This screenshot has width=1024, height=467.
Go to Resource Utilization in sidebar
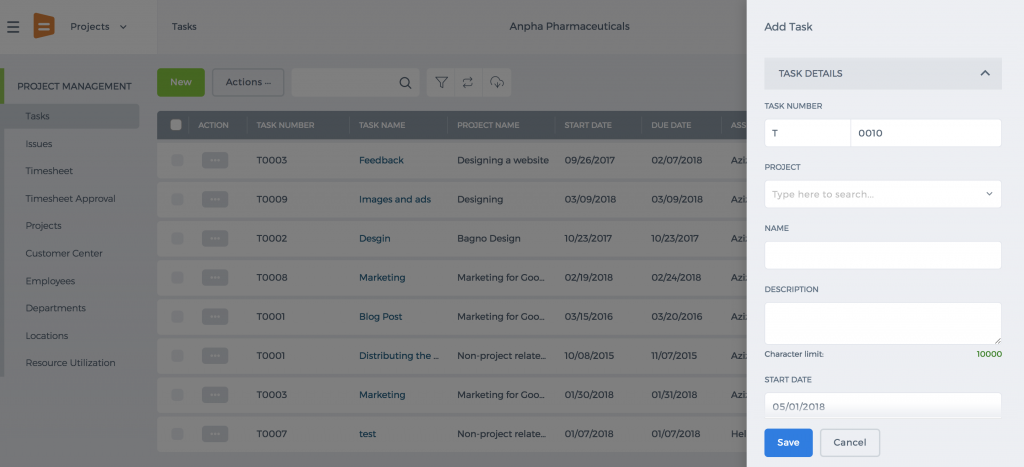[x=71, y=362]
